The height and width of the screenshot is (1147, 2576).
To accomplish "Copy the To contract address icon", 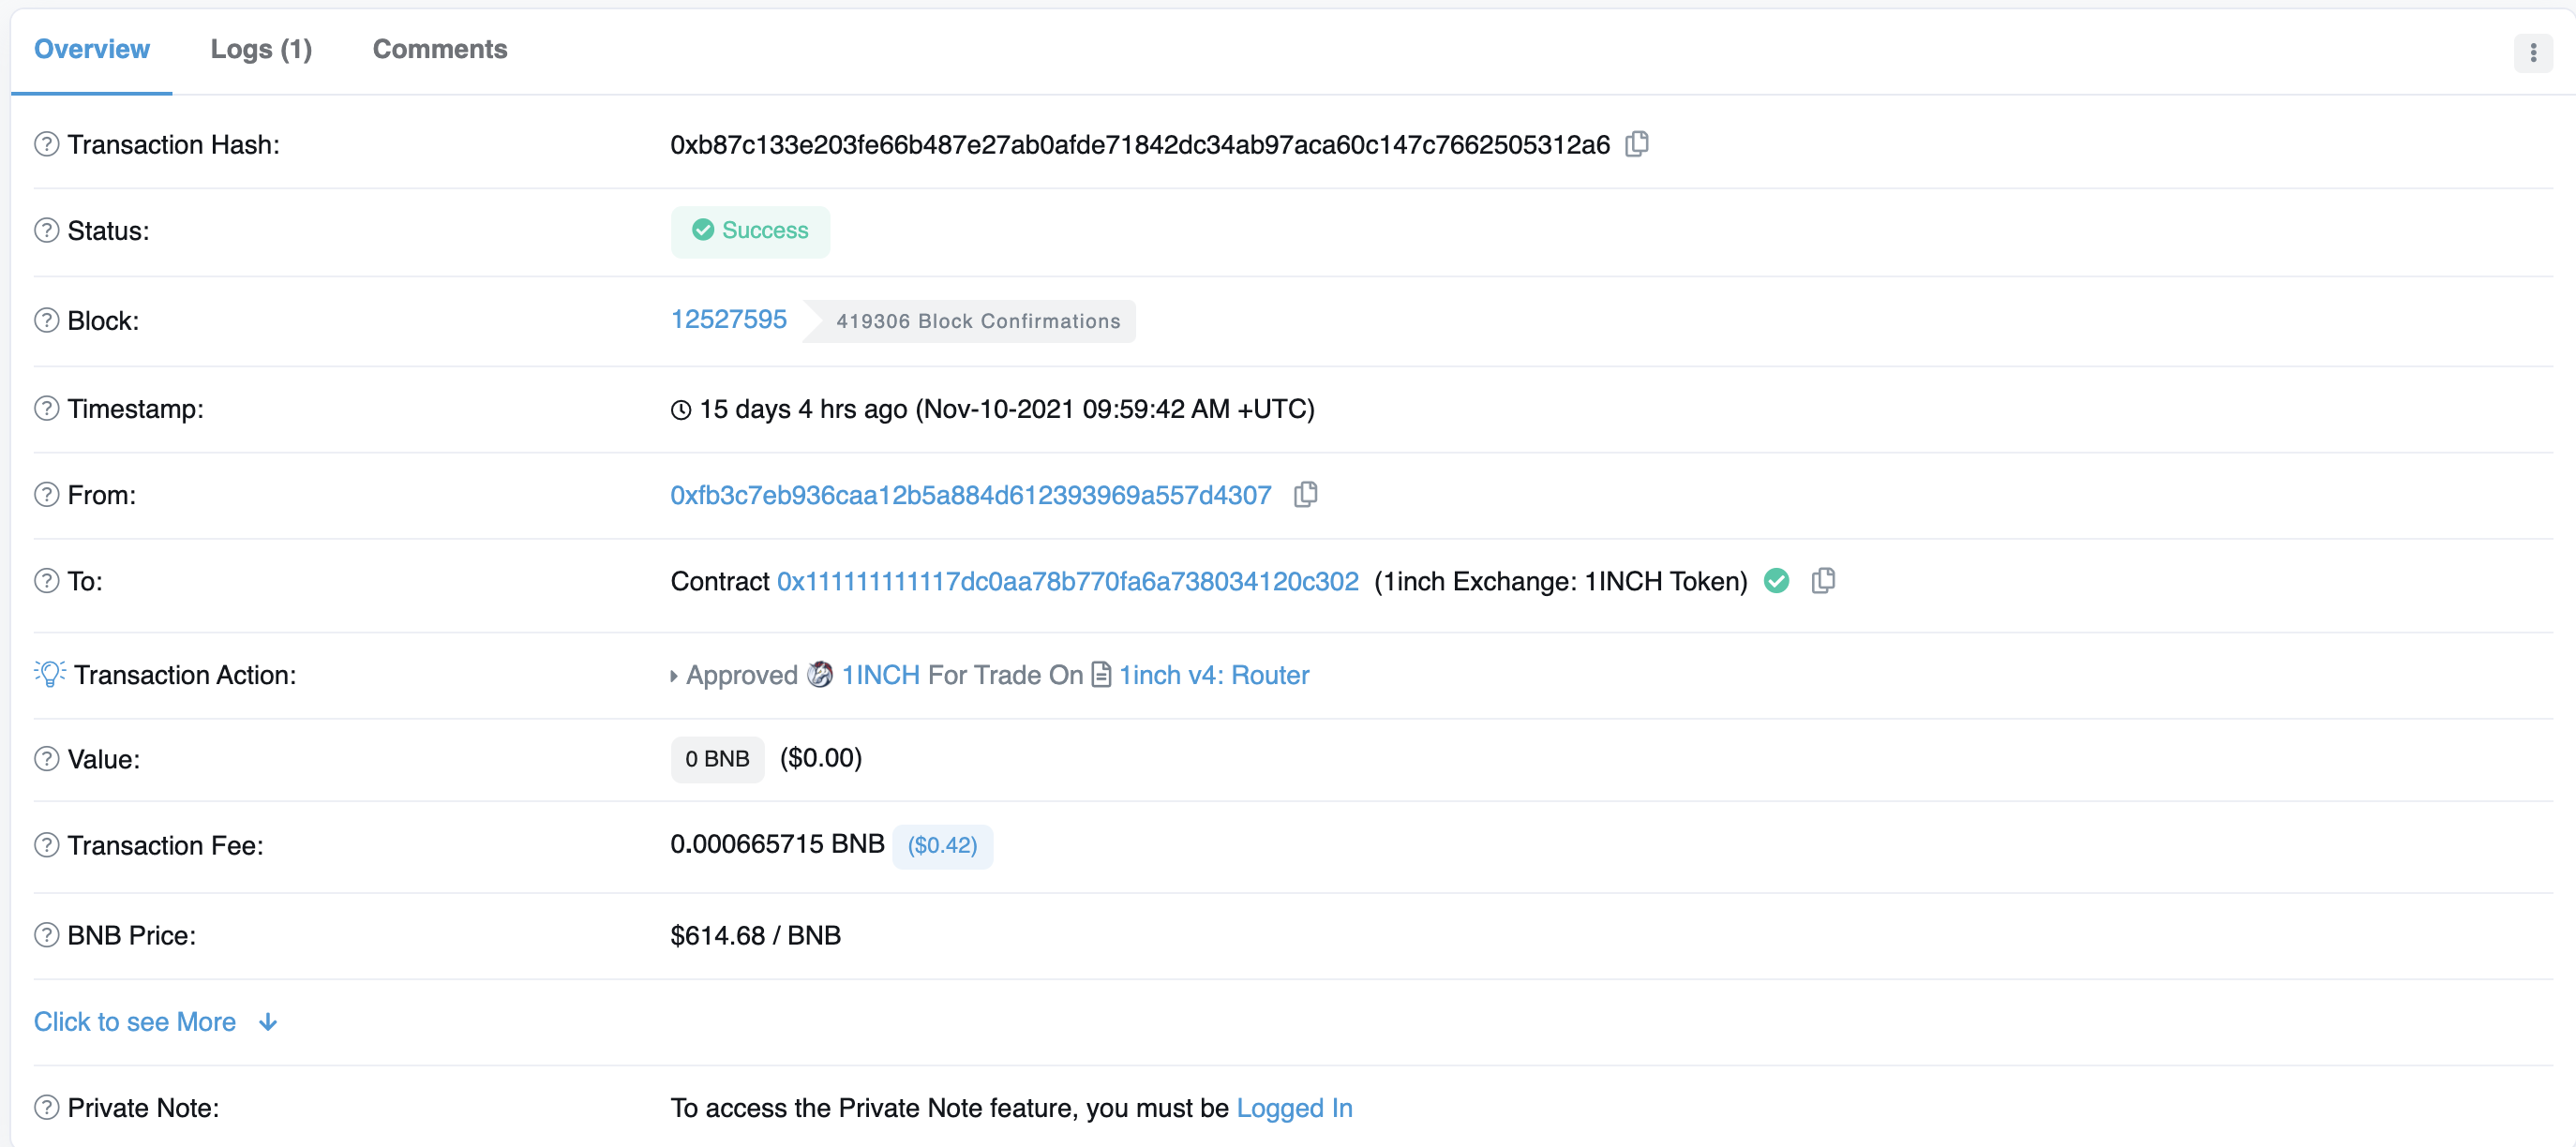I will coord(1823,580).
